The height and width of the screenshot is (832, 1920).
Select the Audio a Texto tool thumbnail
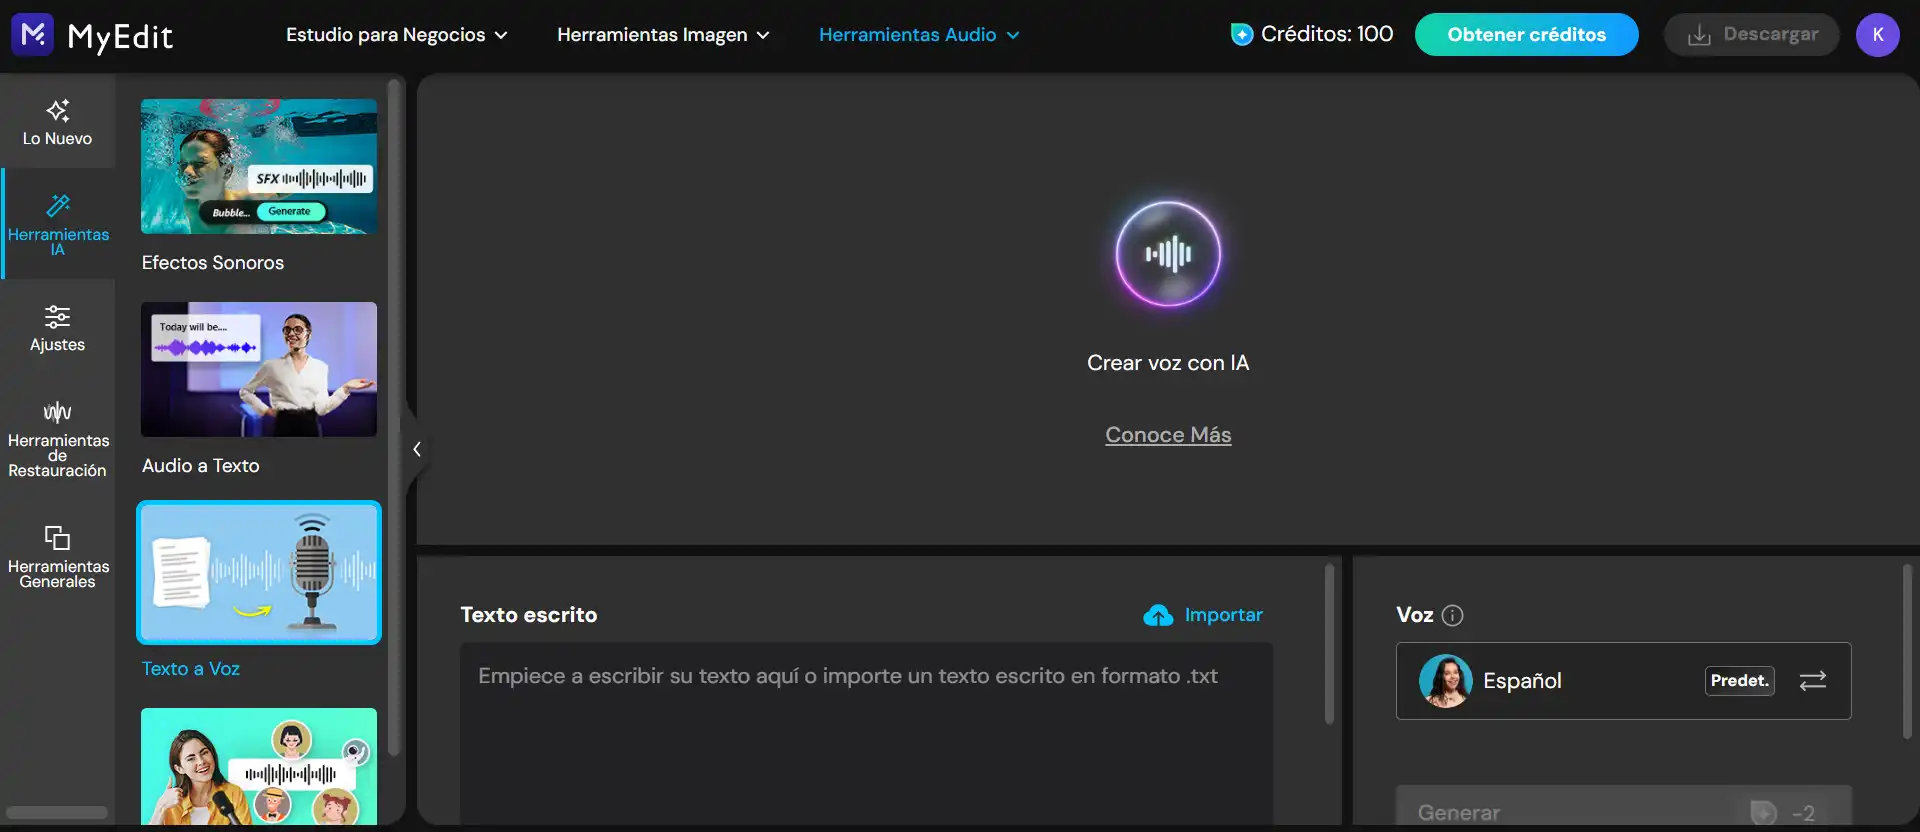click(259, 369)
